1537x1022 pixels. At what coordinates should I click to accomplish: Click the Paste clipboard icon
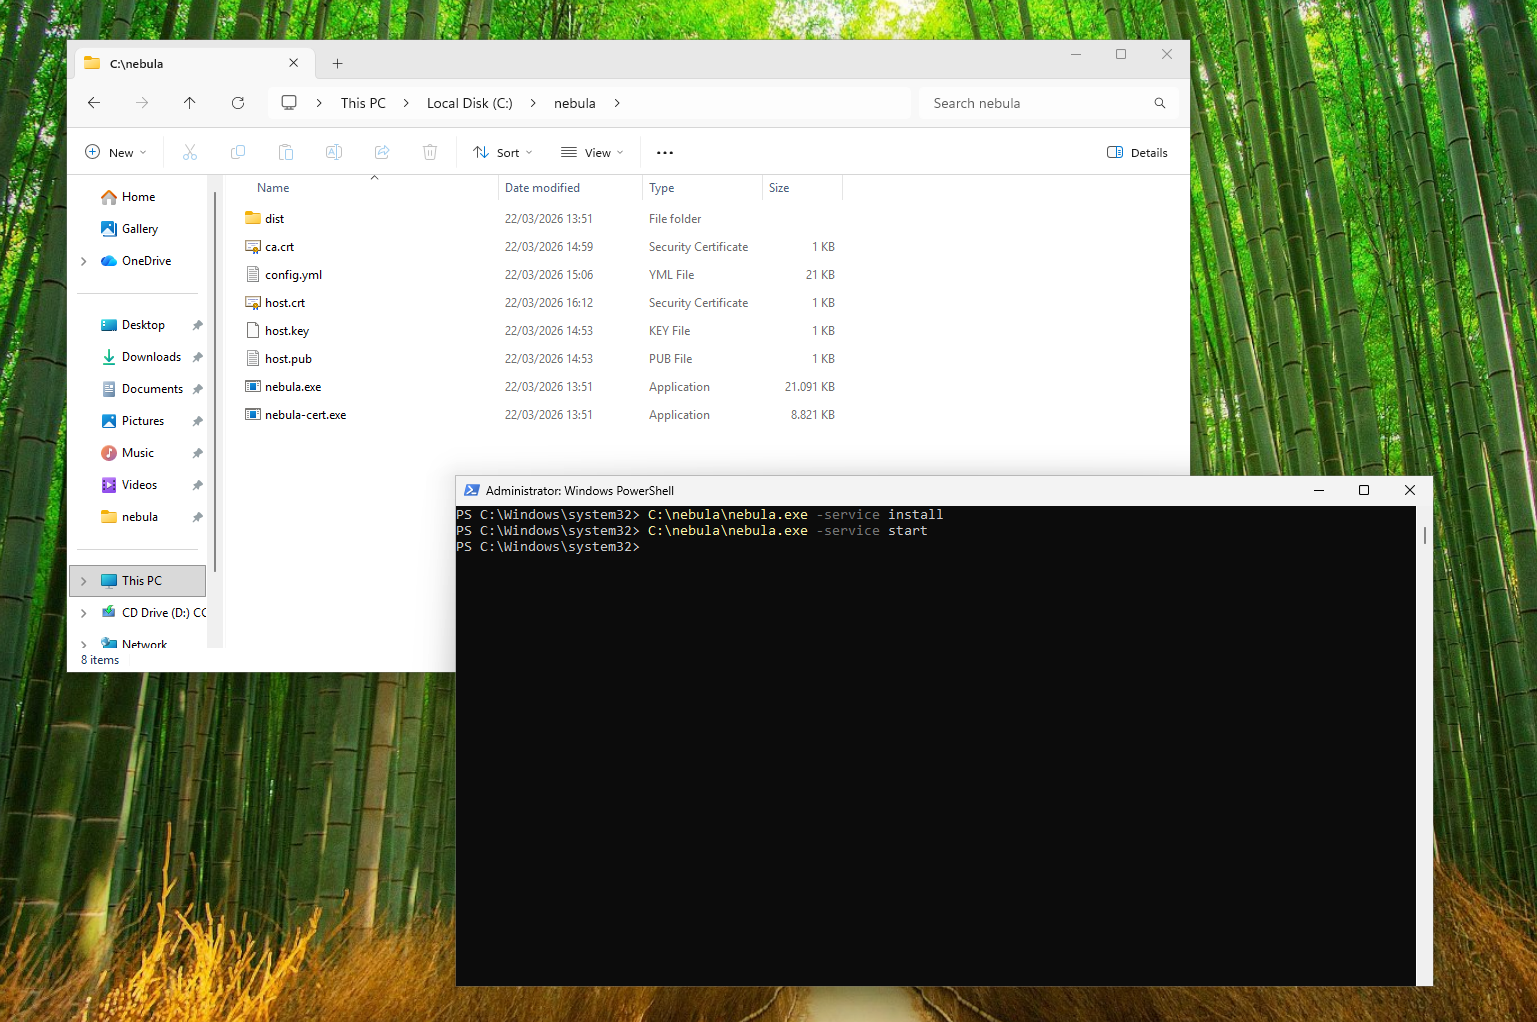(286, 152)
